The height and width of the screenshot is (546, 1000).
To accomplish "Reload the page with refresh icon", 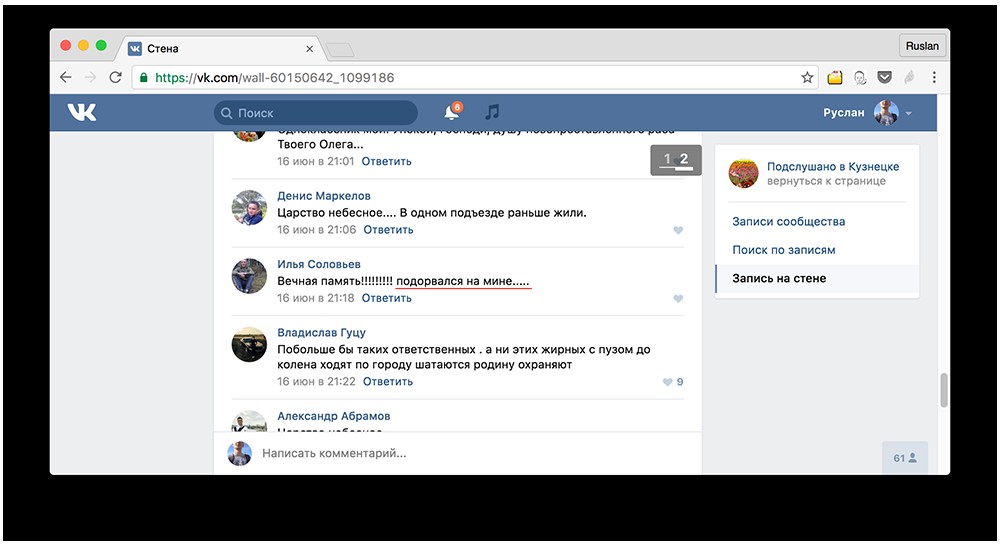I will pos(115,77).
